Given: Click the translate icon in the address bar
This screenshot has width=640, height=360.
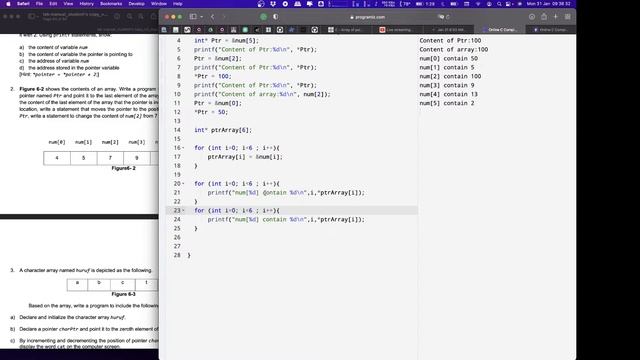Looking at the screenshot, I should point(441,17).
